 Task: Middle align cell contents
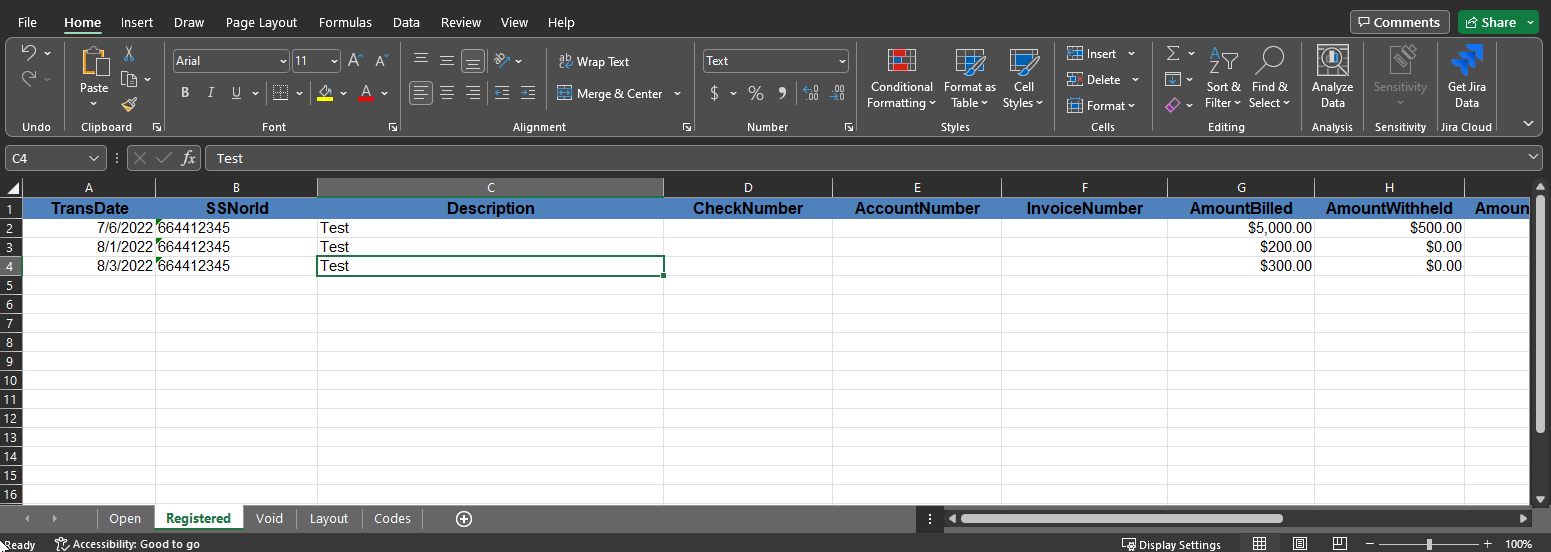pyautogui.click(x=447, y=61)
